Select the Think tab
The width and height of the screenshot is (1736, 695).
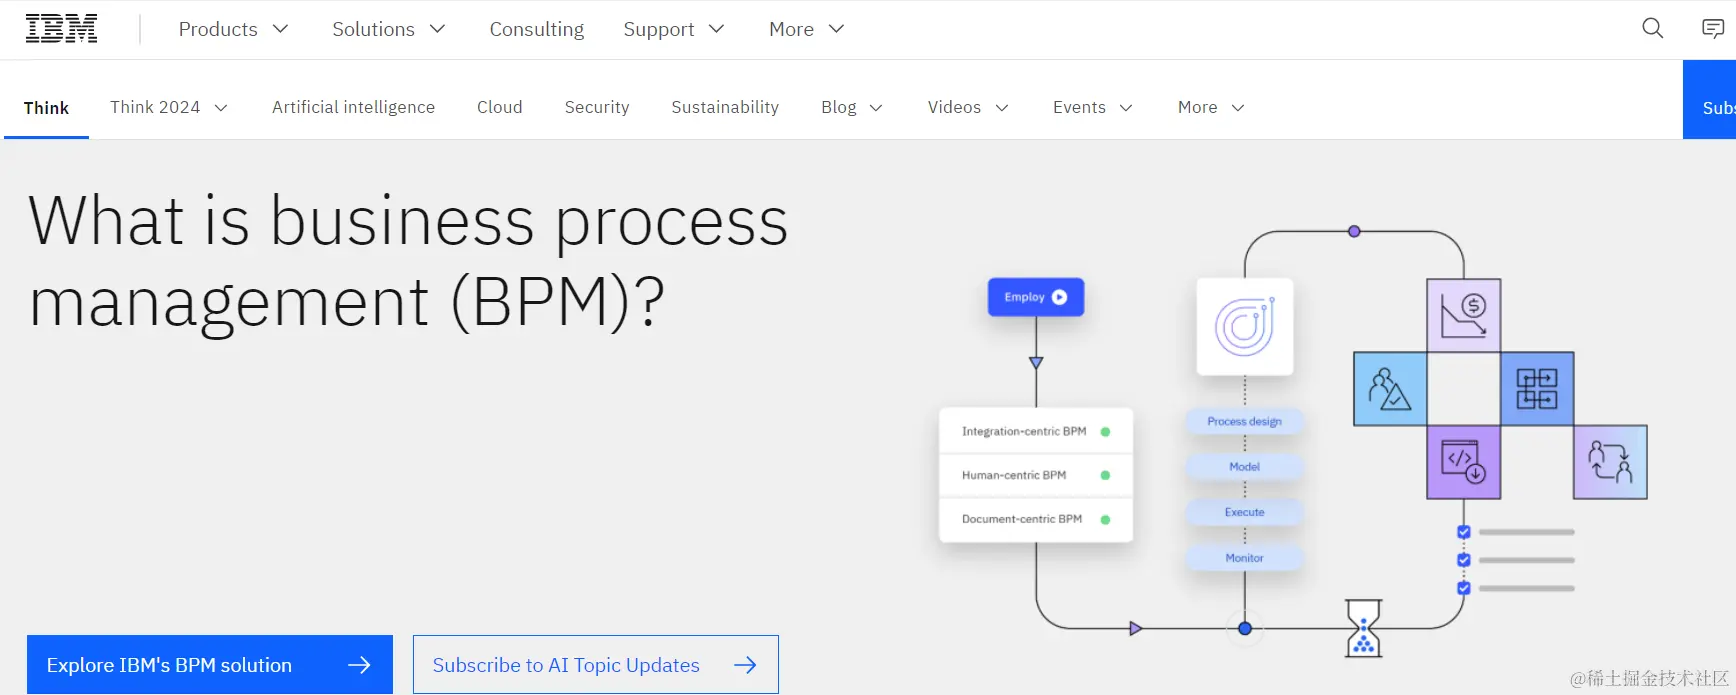(46, 107)
